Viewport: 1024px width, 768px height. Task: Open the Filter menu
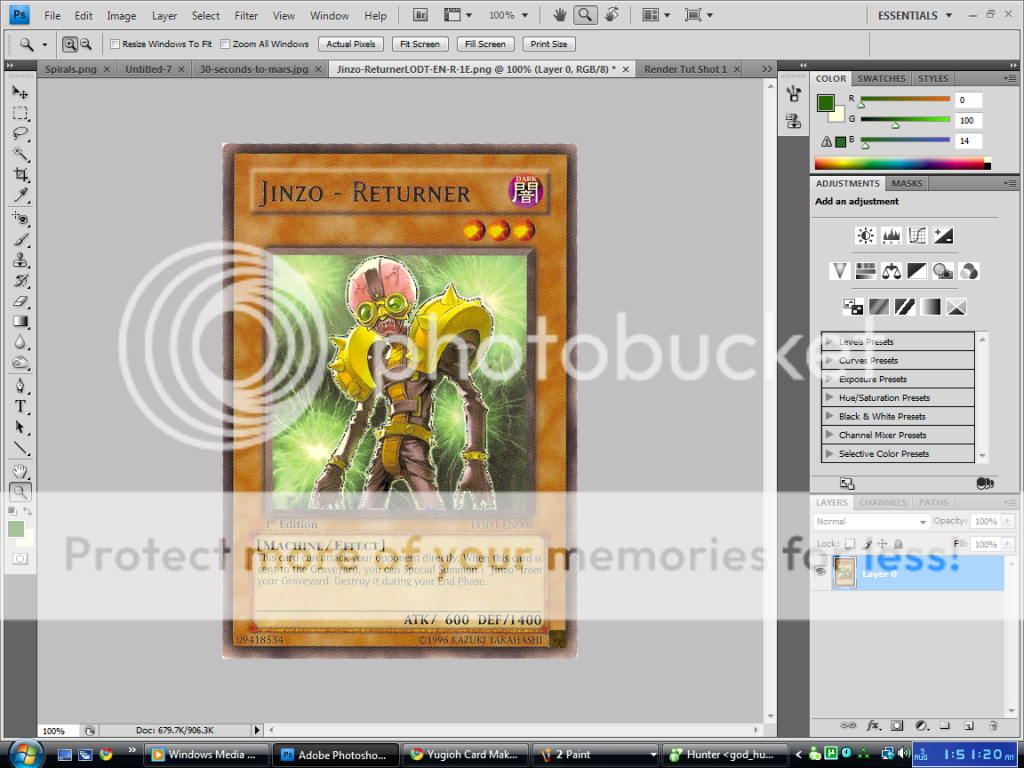coord(246,15)
